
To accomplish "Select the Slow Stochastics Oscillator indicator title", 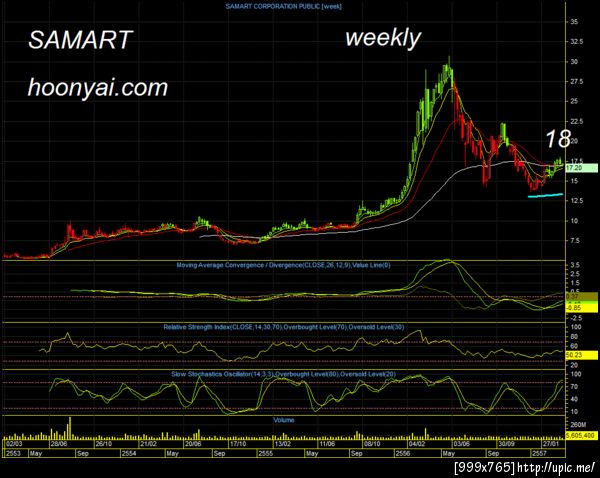I will click(x=284, y=374).
